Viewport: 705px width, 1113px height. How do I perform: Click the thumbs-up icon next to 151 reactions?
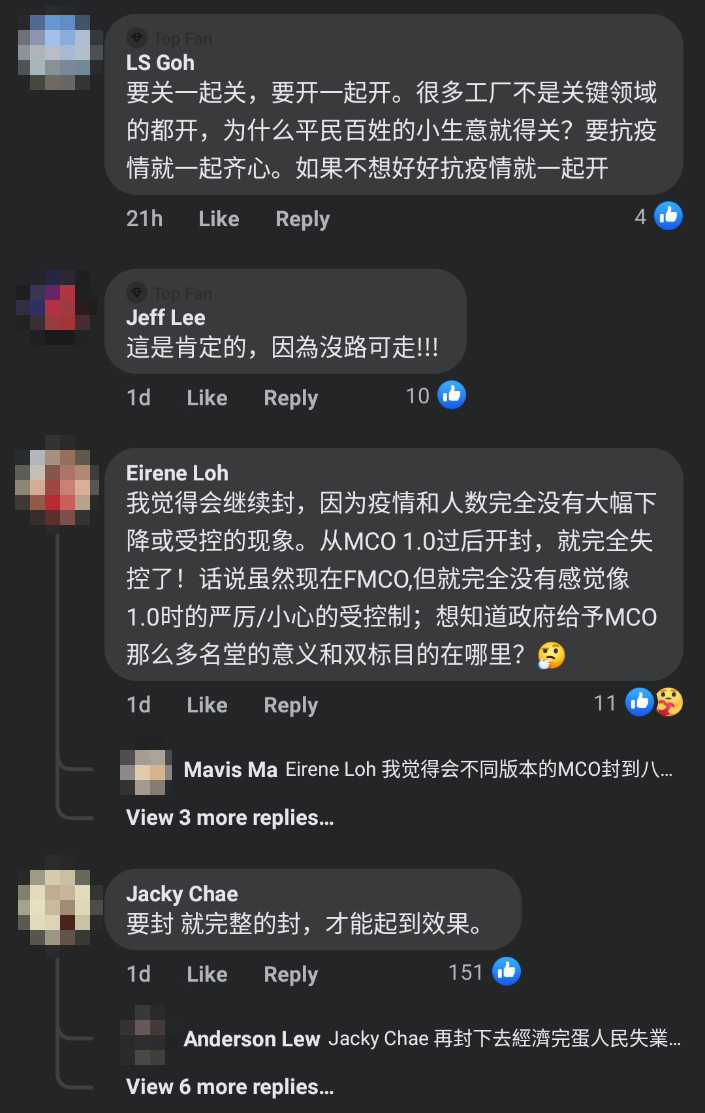coord(506,971)
